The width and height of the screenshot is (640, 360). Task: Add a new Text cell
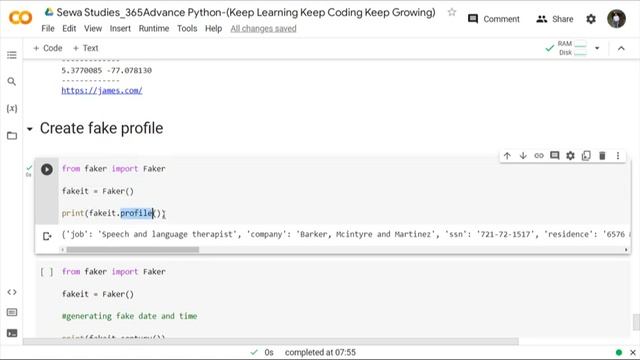point(86,48)
